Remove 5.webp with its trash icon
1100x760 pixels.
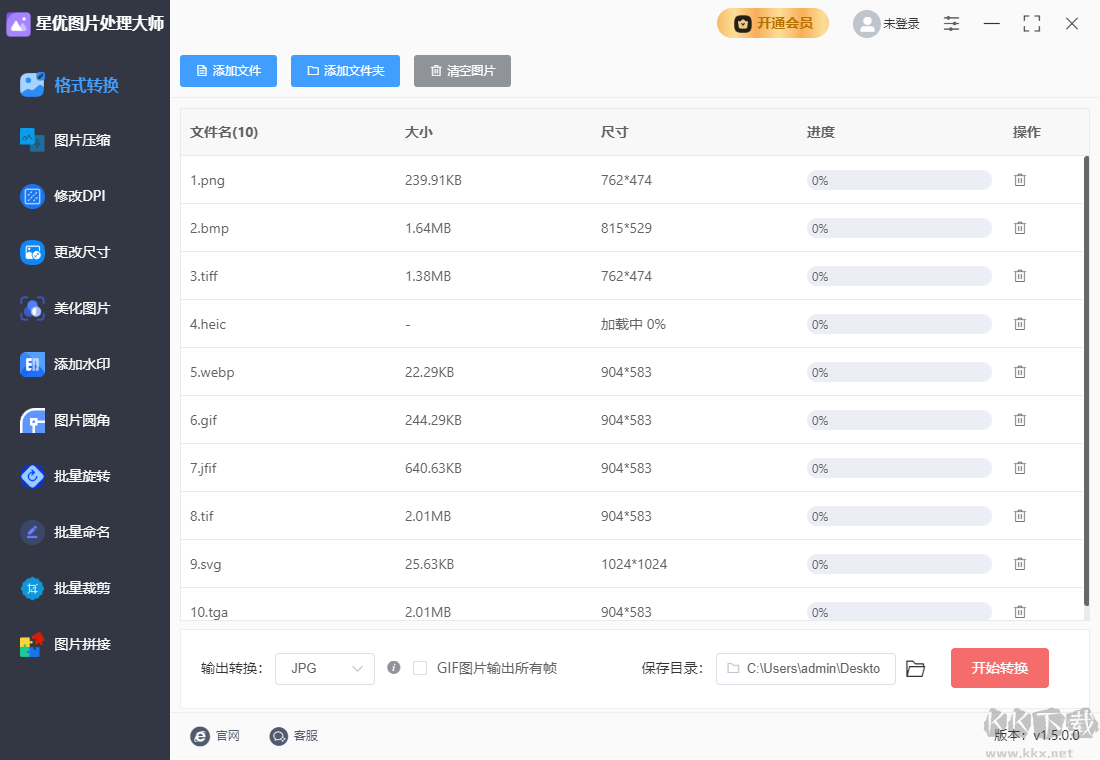[1020, 372]
